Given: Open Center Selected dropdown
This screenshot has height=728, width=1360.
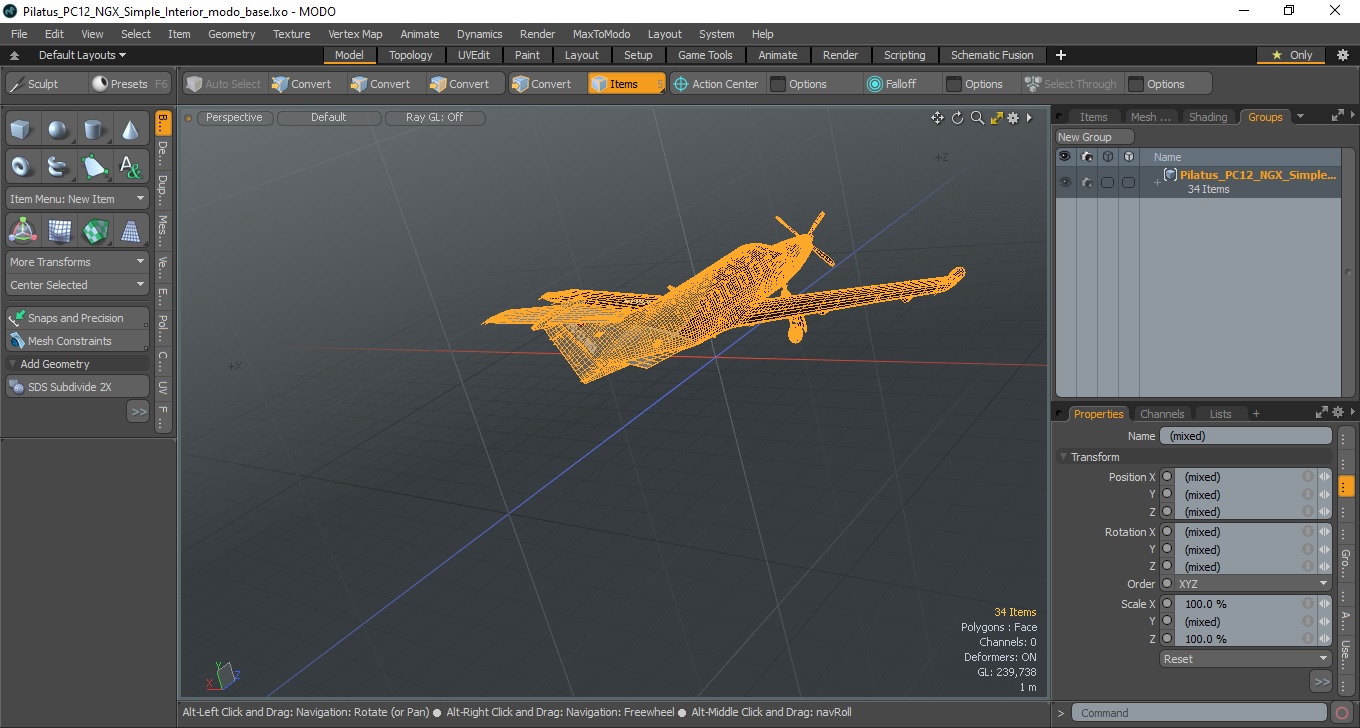Looking at the screenshot, I should coord(77,285).
